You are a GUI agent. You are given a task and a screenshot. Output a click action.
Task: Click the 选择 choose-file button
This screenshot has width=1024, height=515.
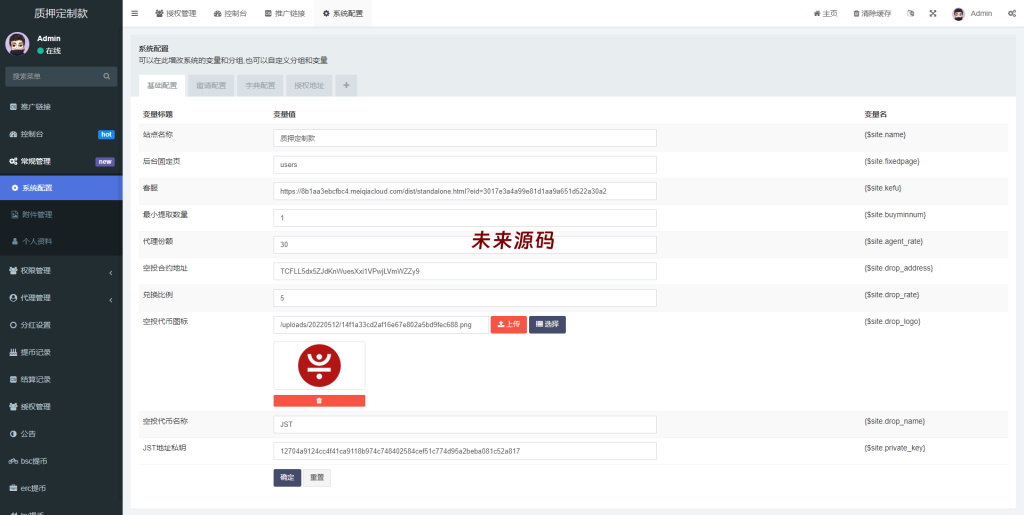tap(547, 324)
